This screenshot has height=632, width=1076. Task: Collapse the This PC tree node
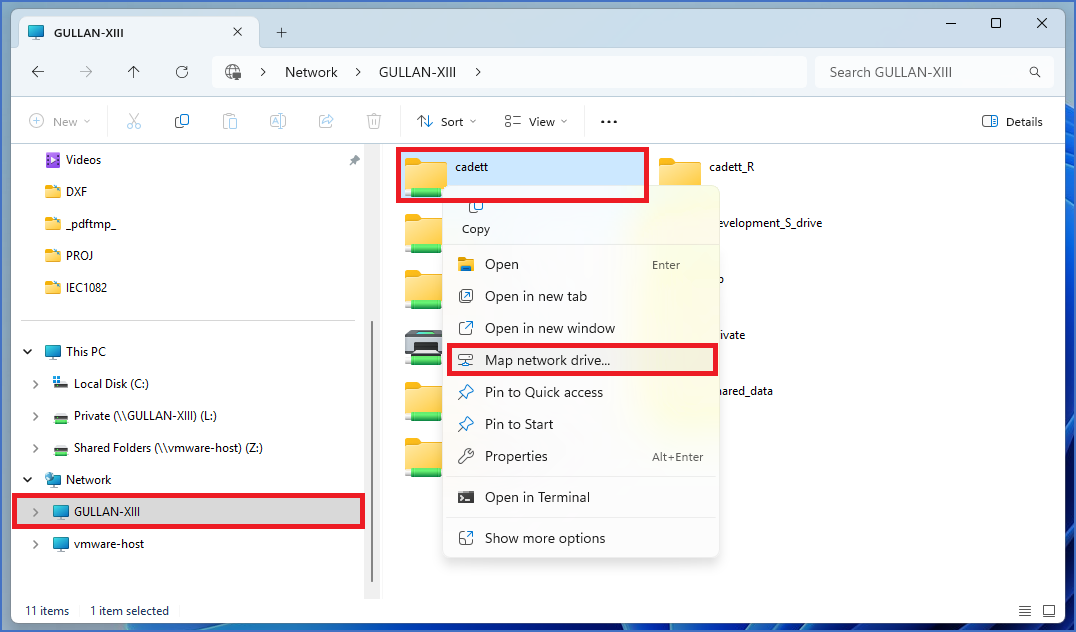coord(27,351)
